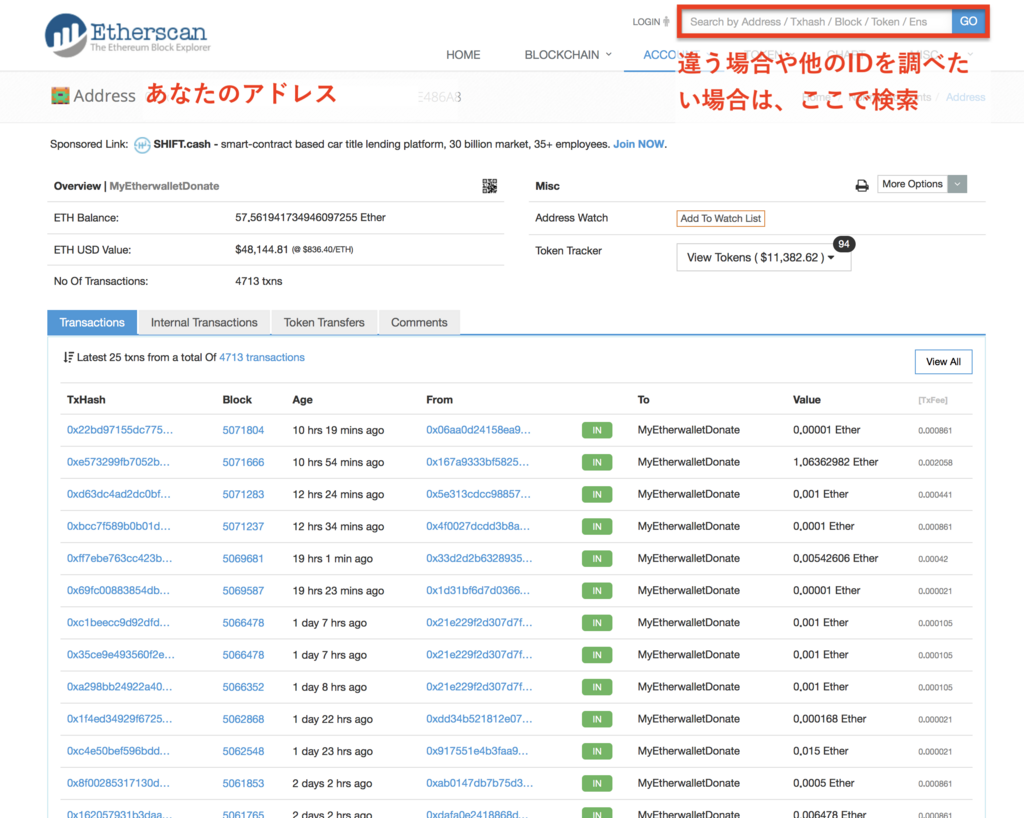Switch to Token Transfers tab
The width and height of the screenshot is (1024, 818).
tap(324, 322)
